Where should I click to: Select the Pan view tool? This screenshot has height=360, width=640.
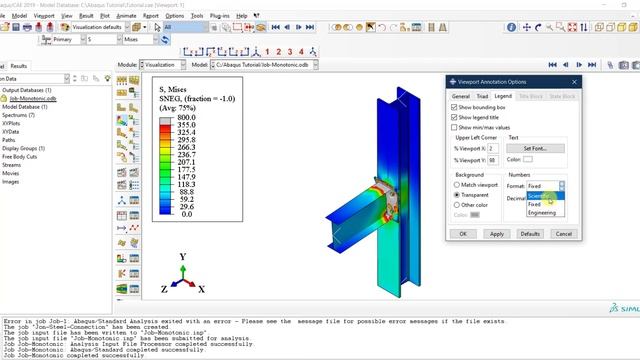pos(527,27)
